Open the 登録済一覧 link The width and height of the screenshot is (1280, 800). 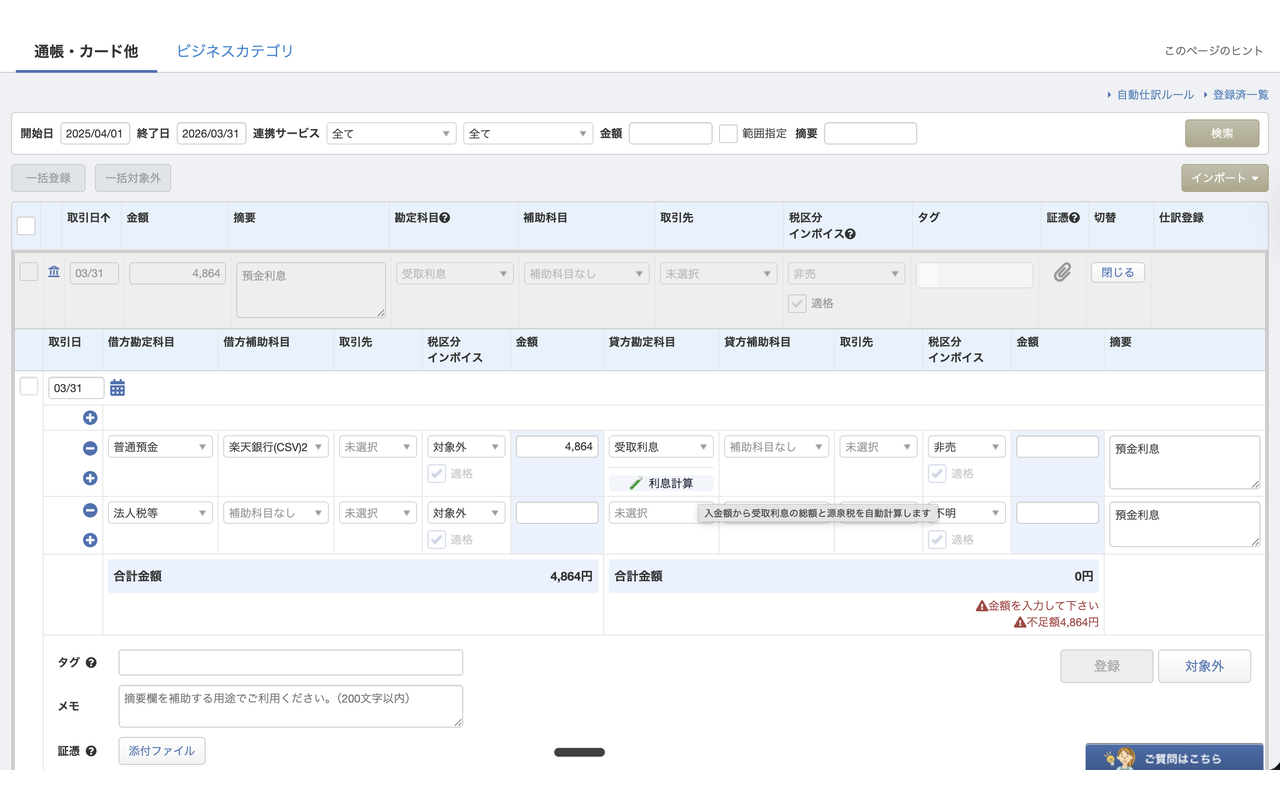[x=1240, y=95]
